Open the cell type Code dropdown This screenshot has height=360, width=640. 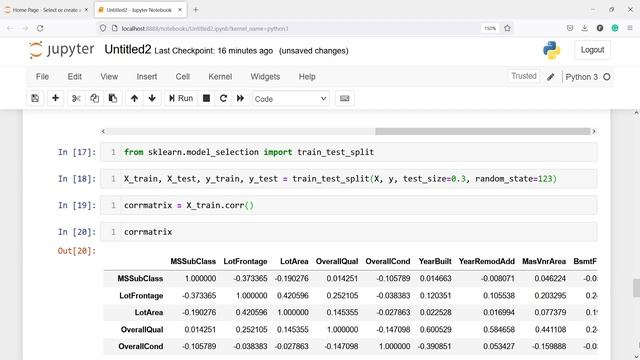click(x=291, y=99)
